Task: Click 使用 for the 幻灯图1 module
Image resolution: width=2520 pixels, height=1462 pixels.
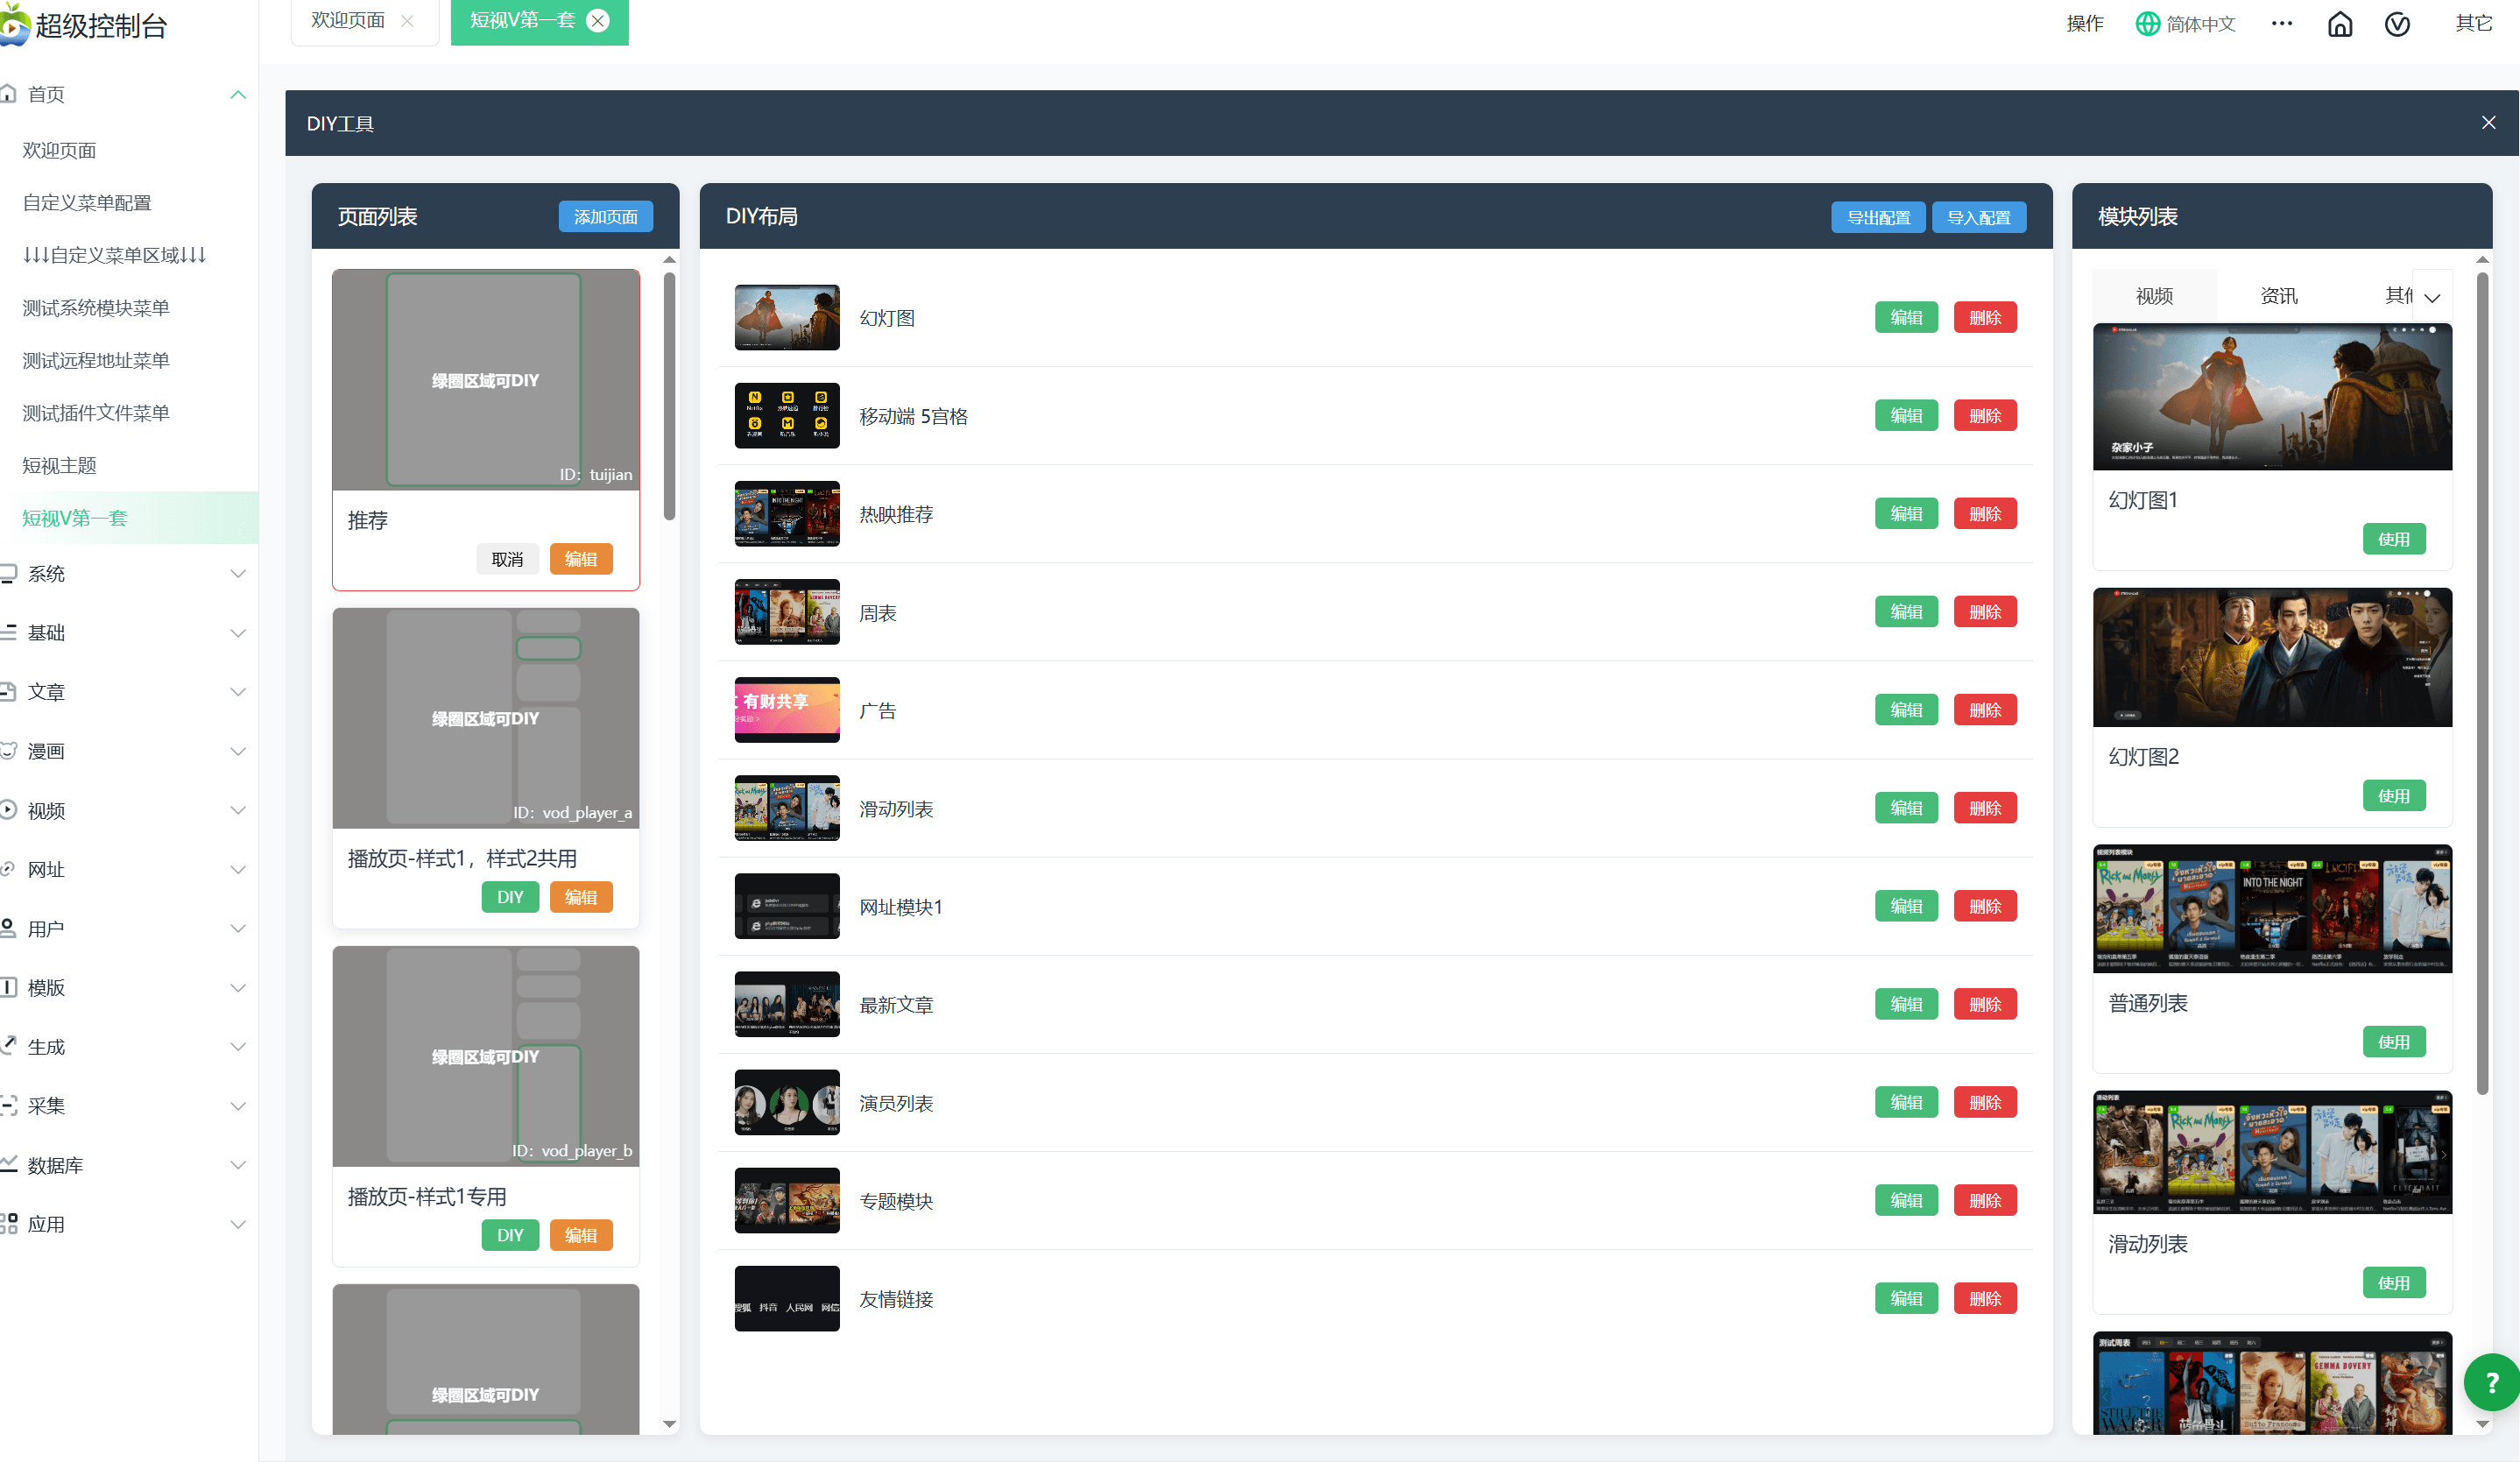Action: tap(2394, 539)
